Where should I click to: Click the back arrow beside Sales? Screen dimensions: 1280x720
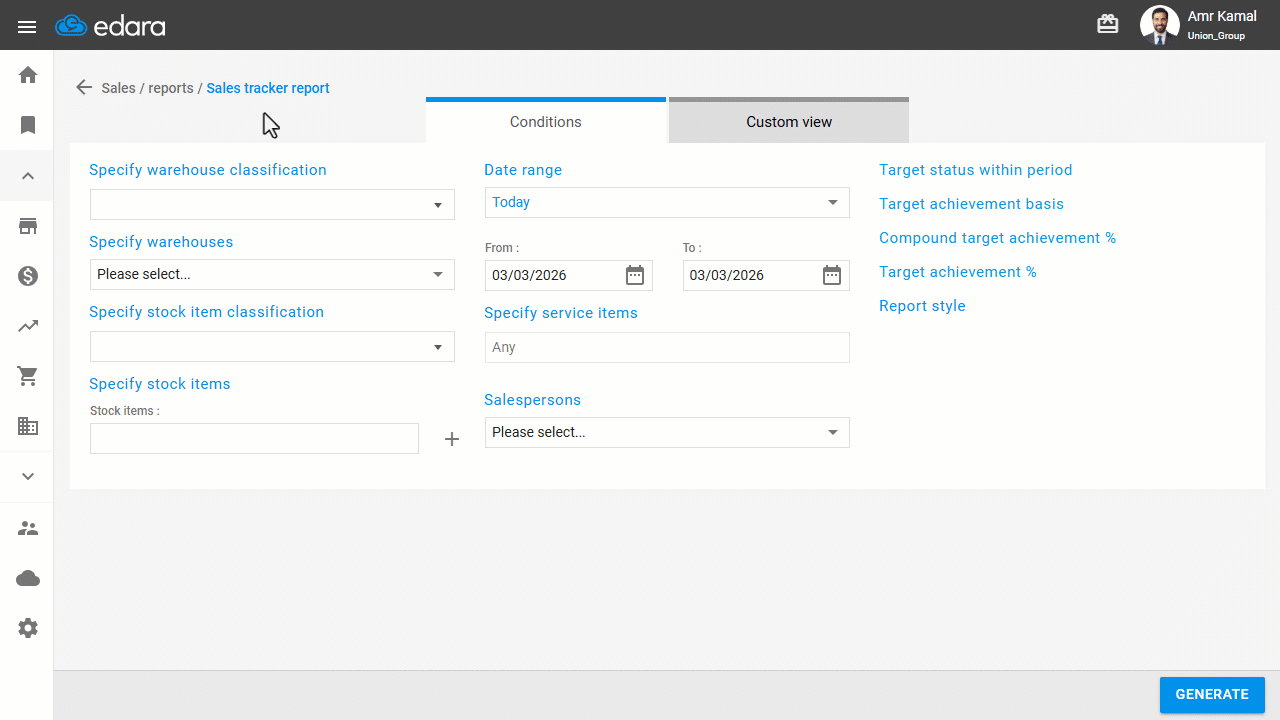(x=84, y=87)
